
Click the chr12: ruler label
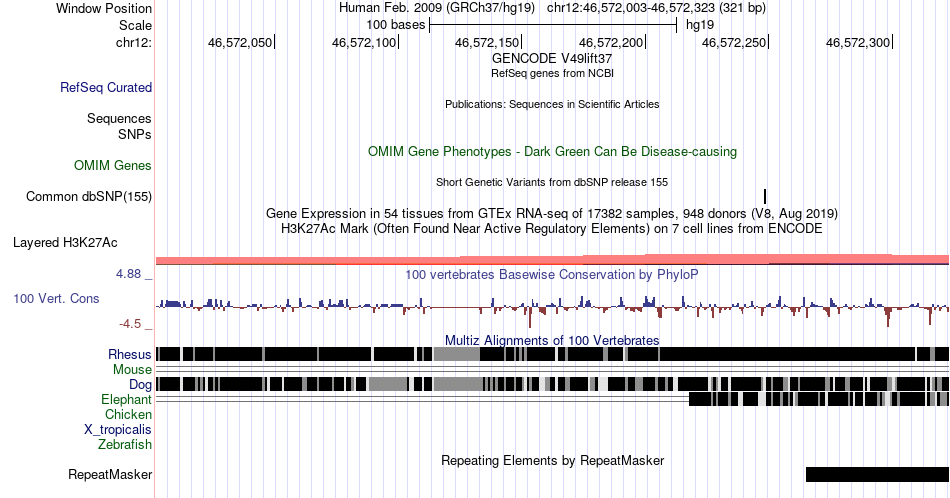(134, 42)
